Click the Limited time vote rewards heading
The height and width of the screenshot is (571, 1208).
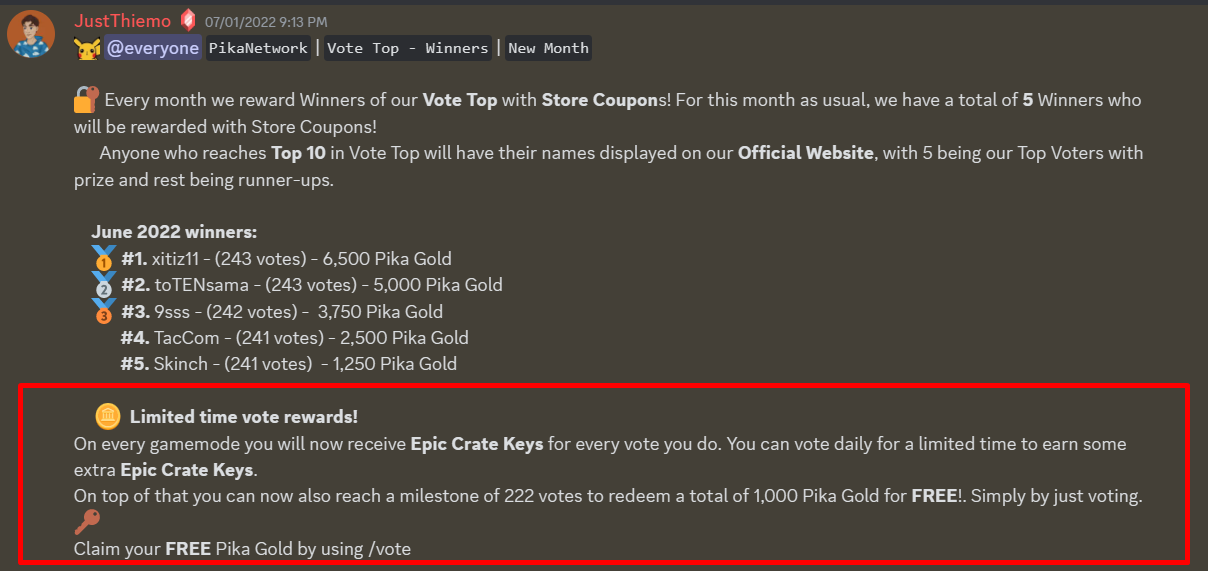tap(243, 417)
